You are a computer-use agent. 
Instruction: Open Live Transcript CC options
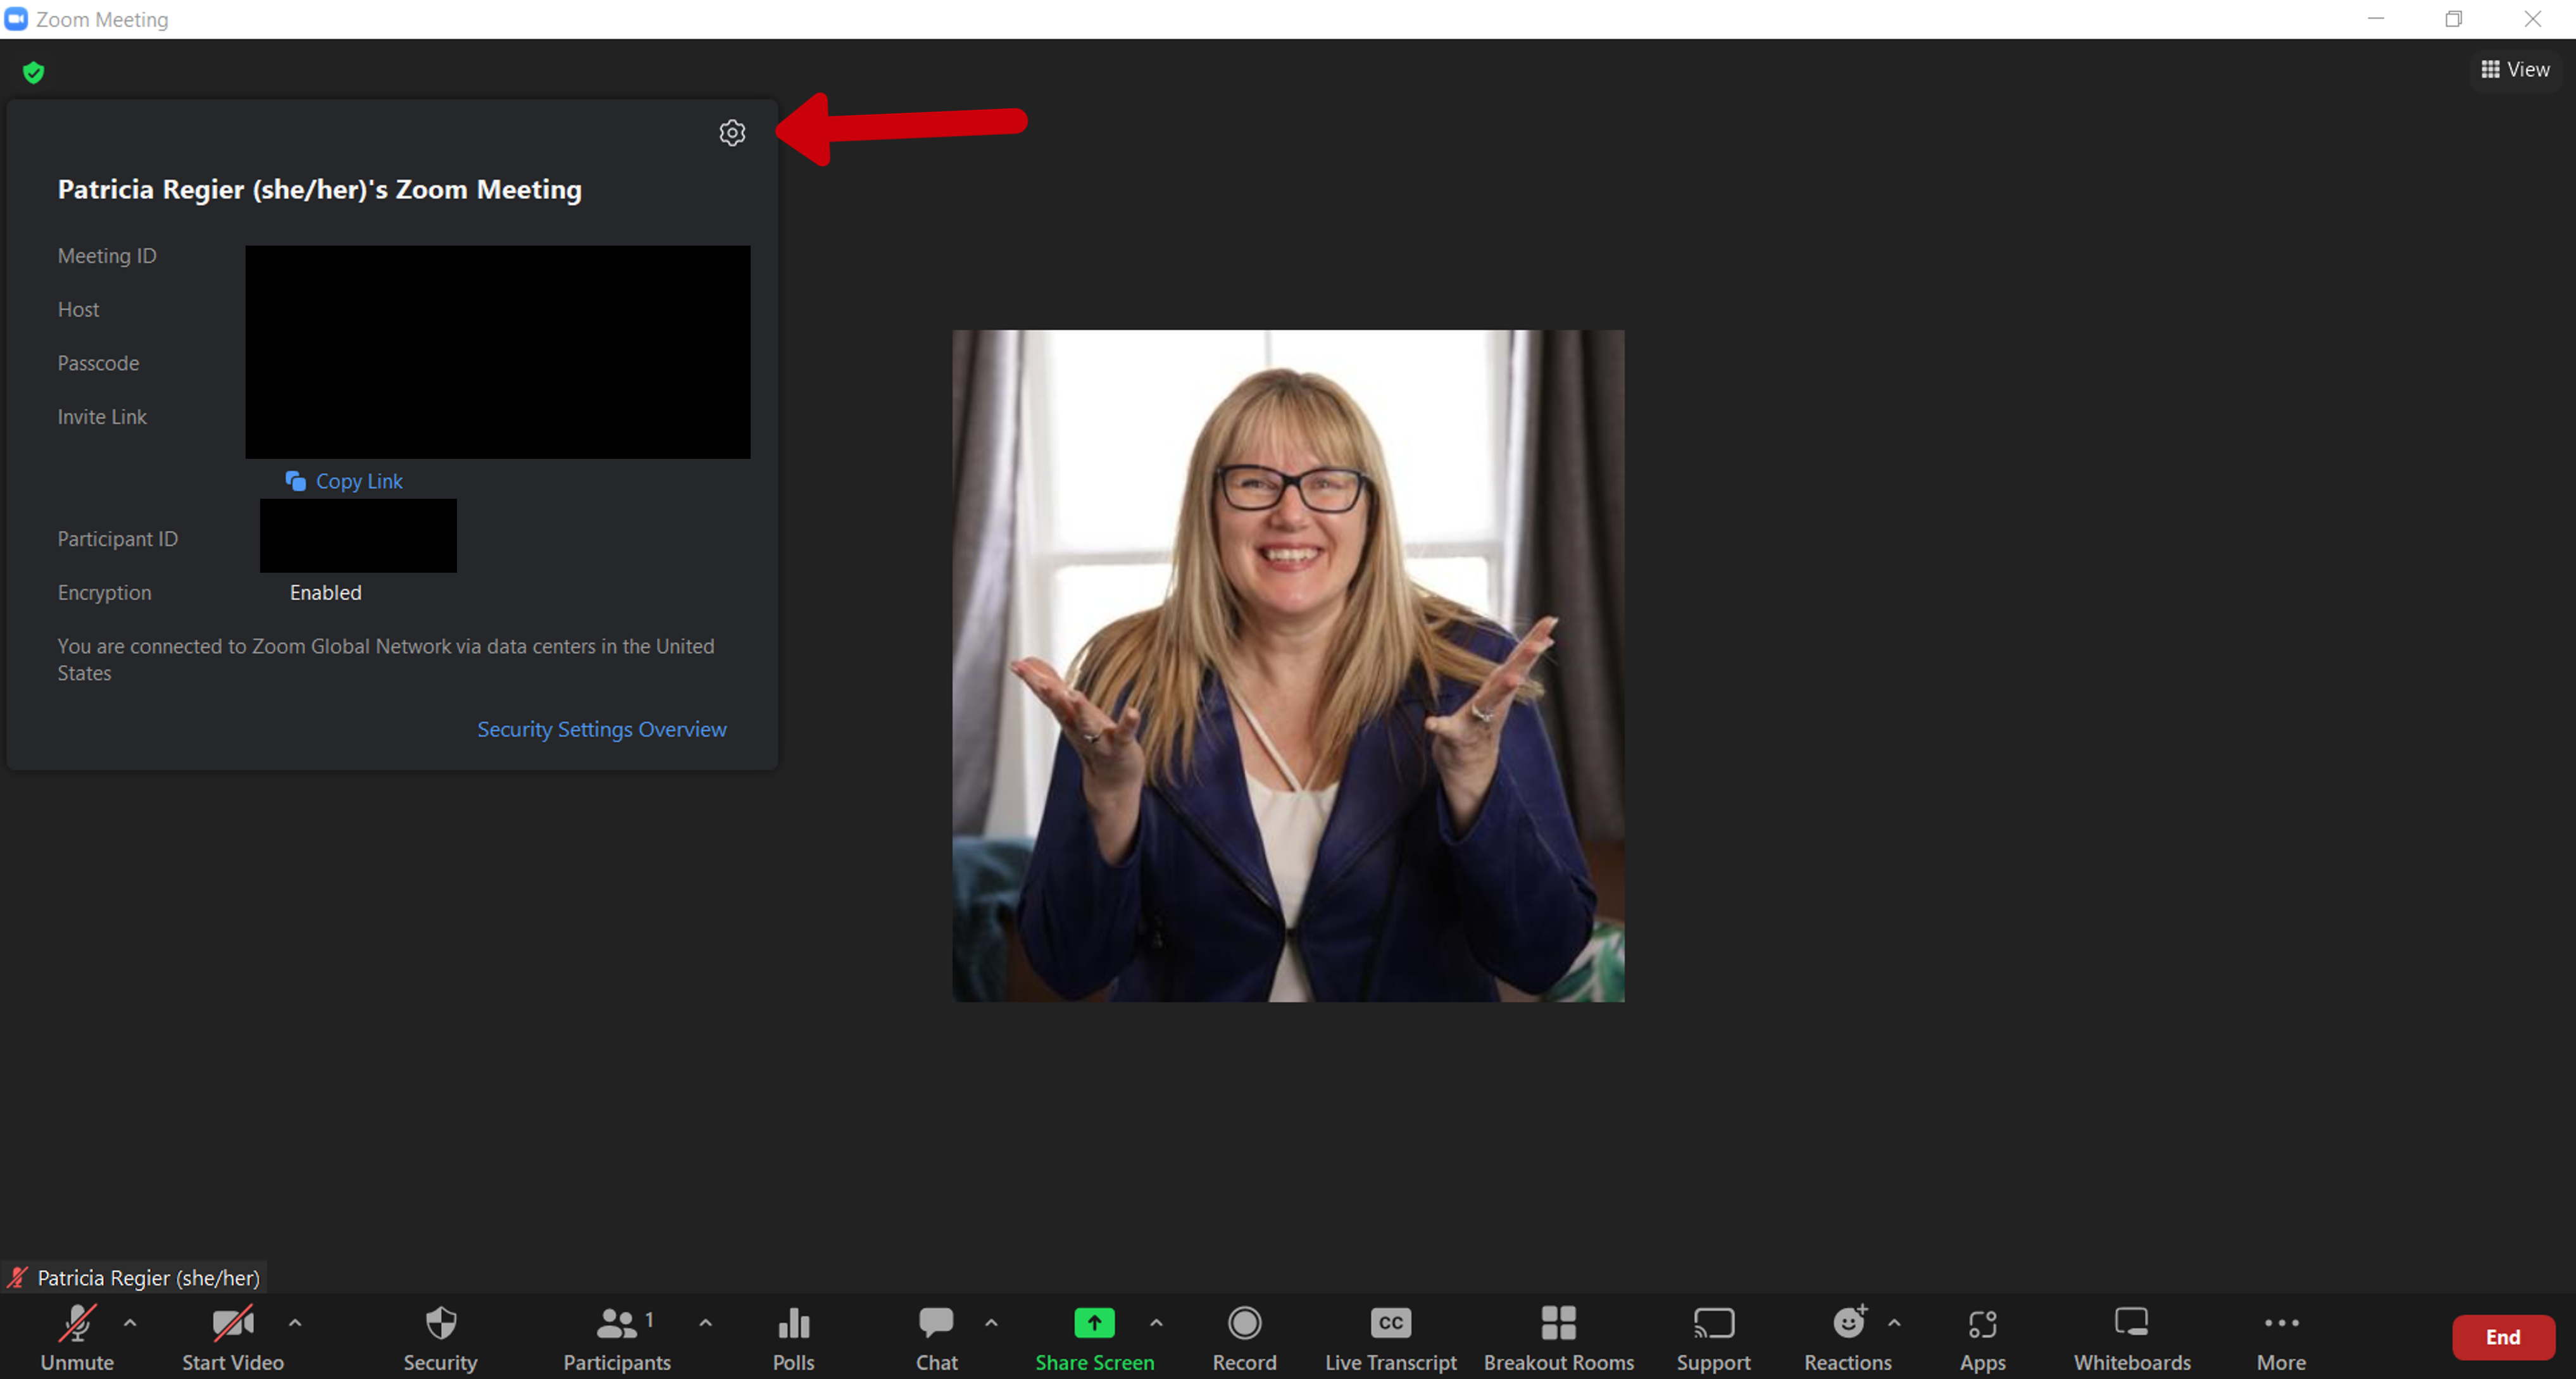[1390, 1337]
